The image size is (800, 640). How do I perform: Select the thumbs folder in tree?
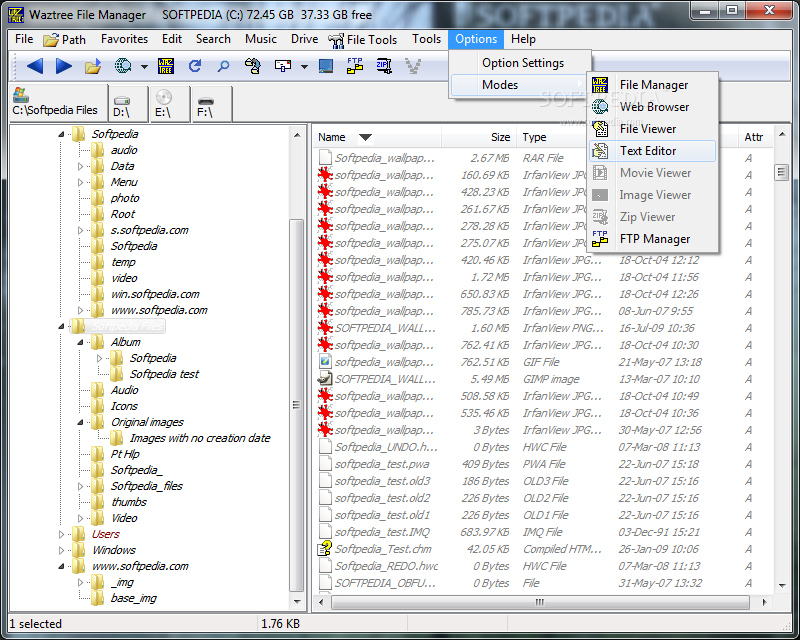point(129,503)
